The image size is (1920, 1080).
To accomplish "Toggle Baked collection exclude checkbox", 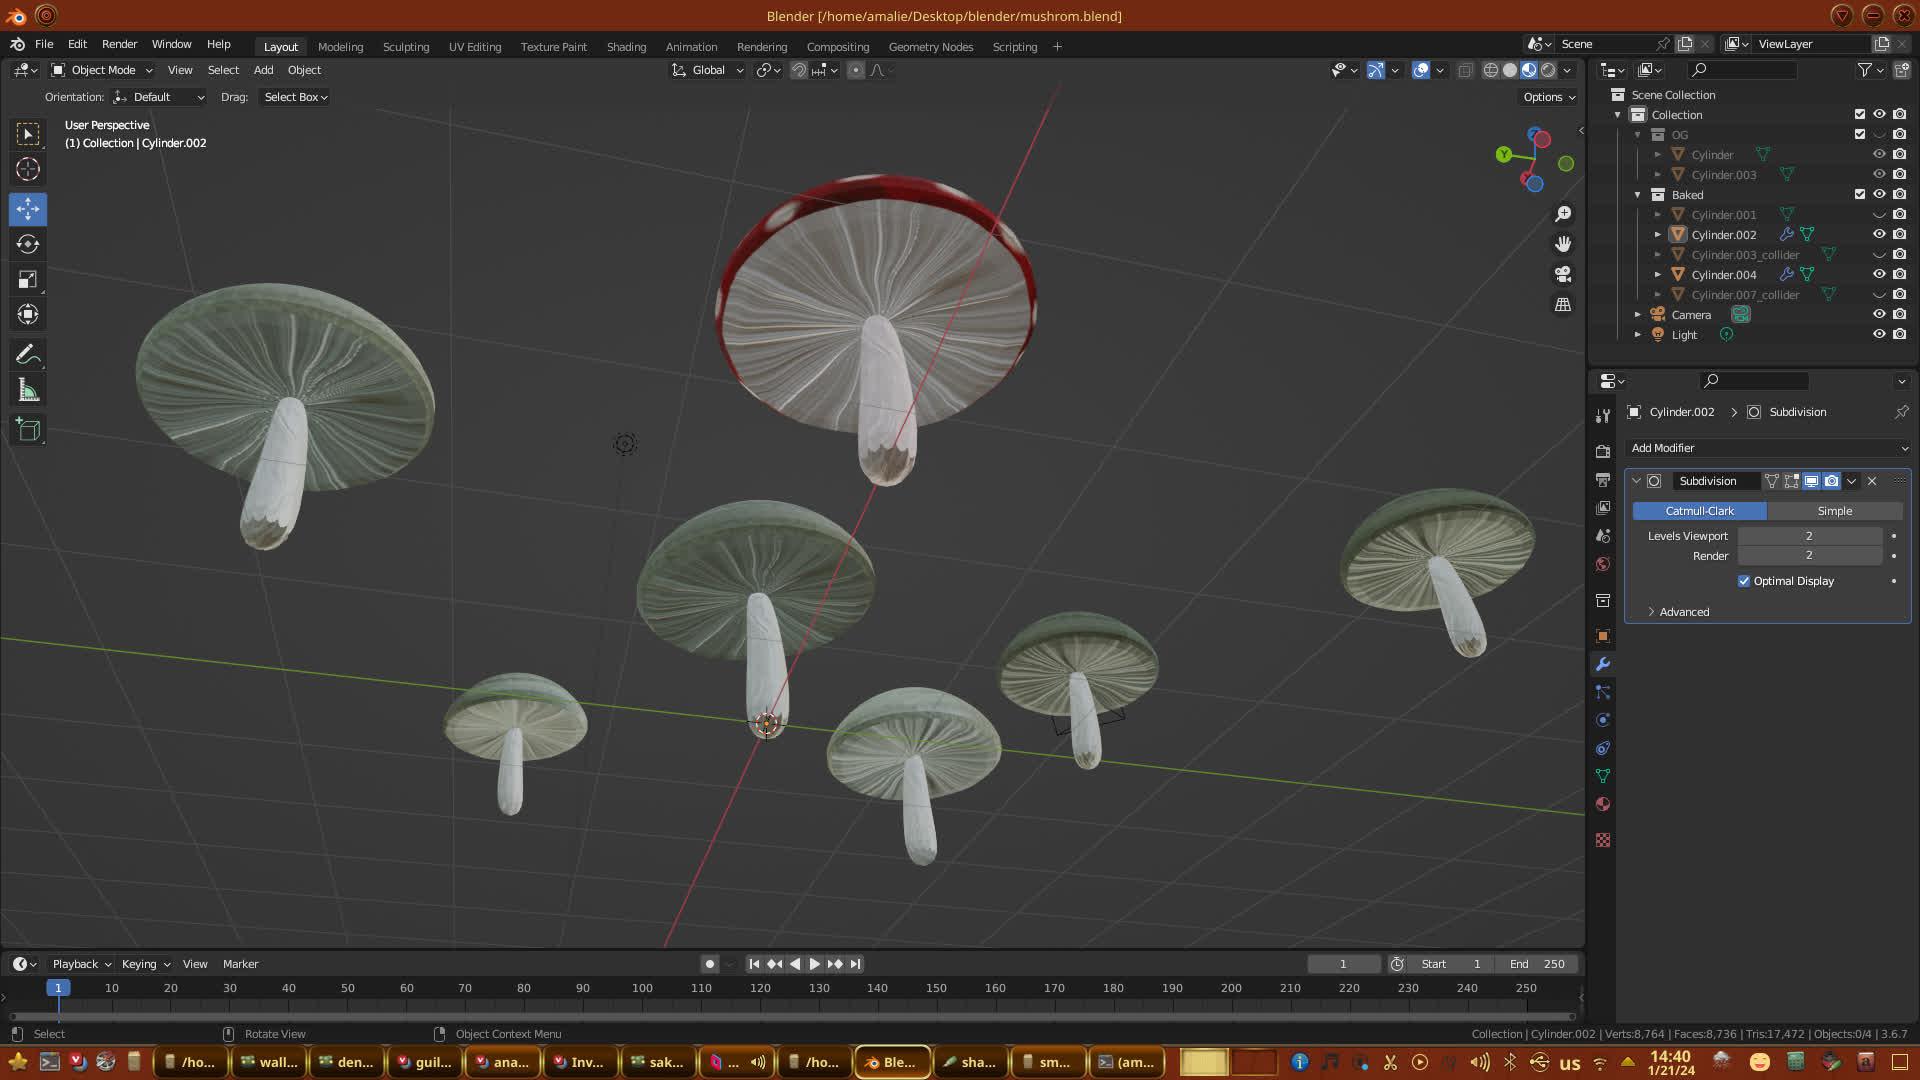I will tap(1860, 194).
